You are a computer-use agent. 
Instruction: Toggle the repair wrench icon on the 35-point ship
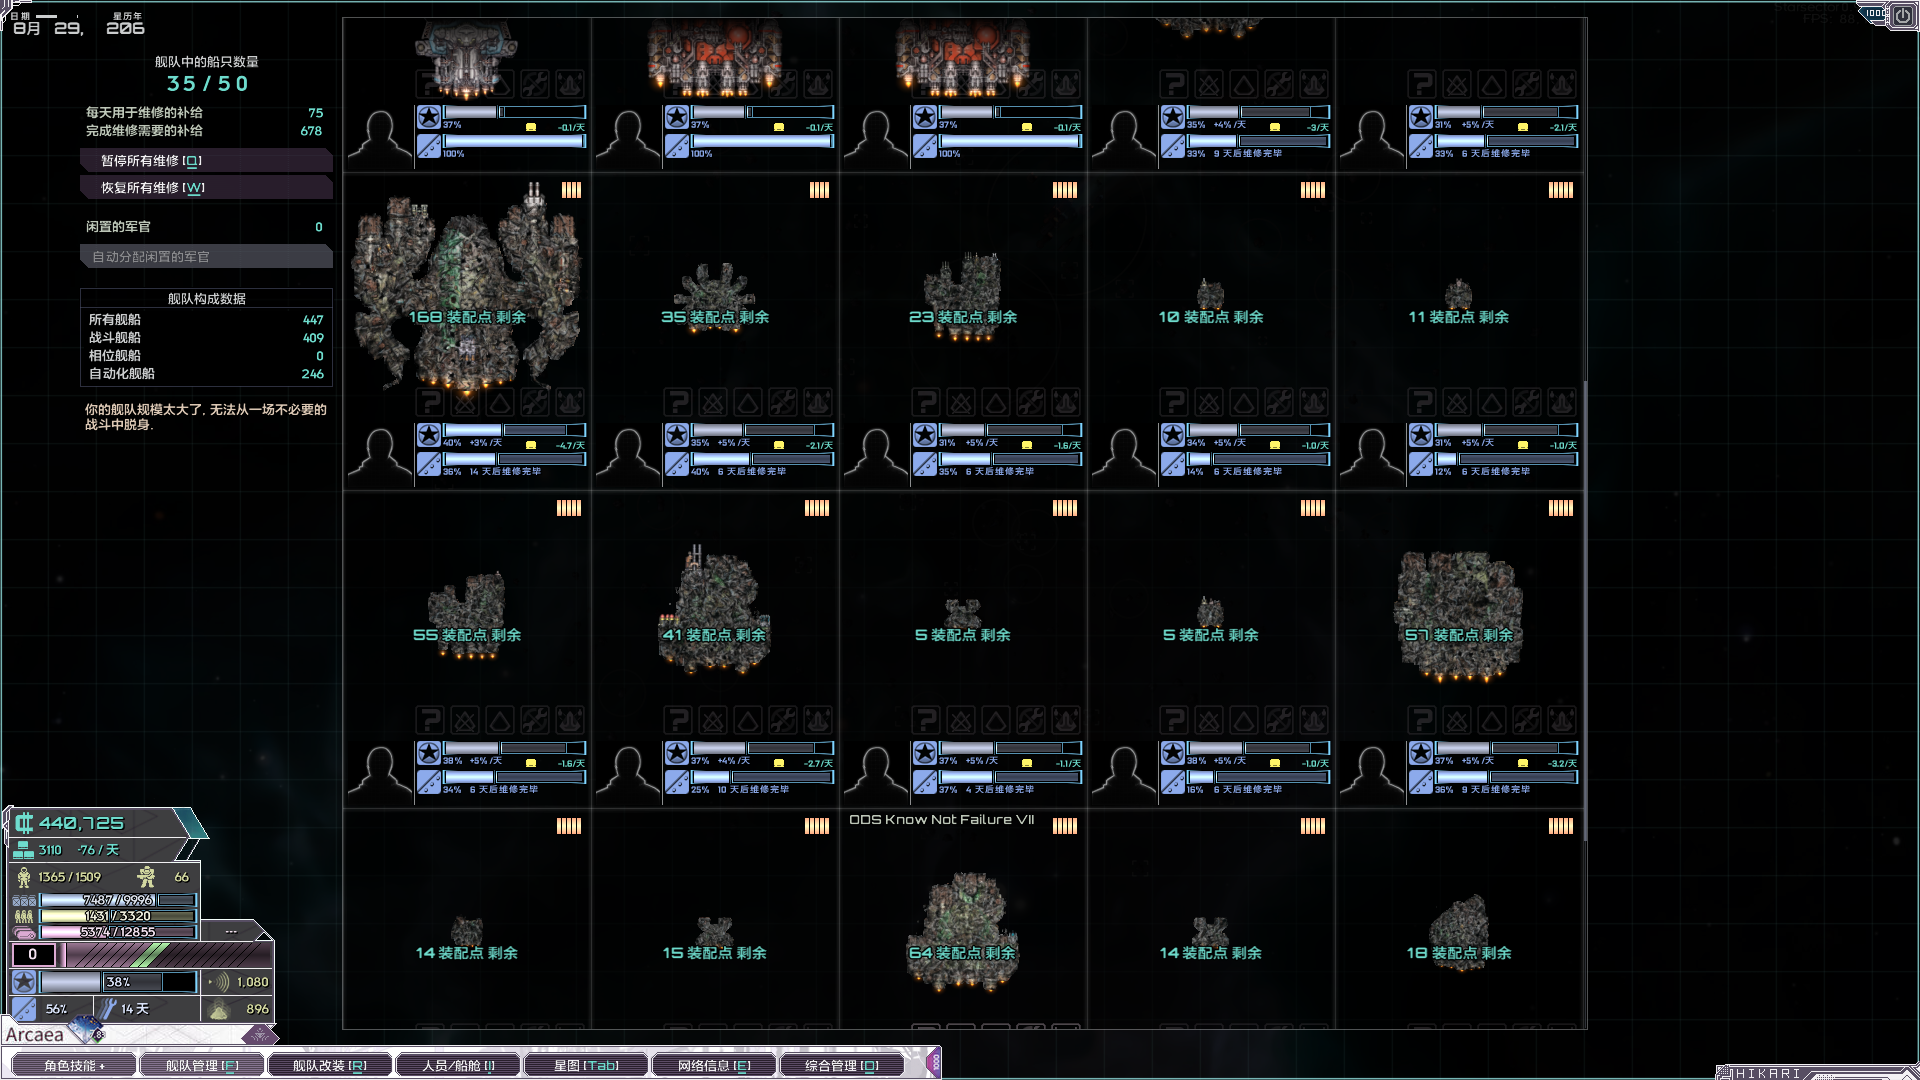[x=782, y=402]
